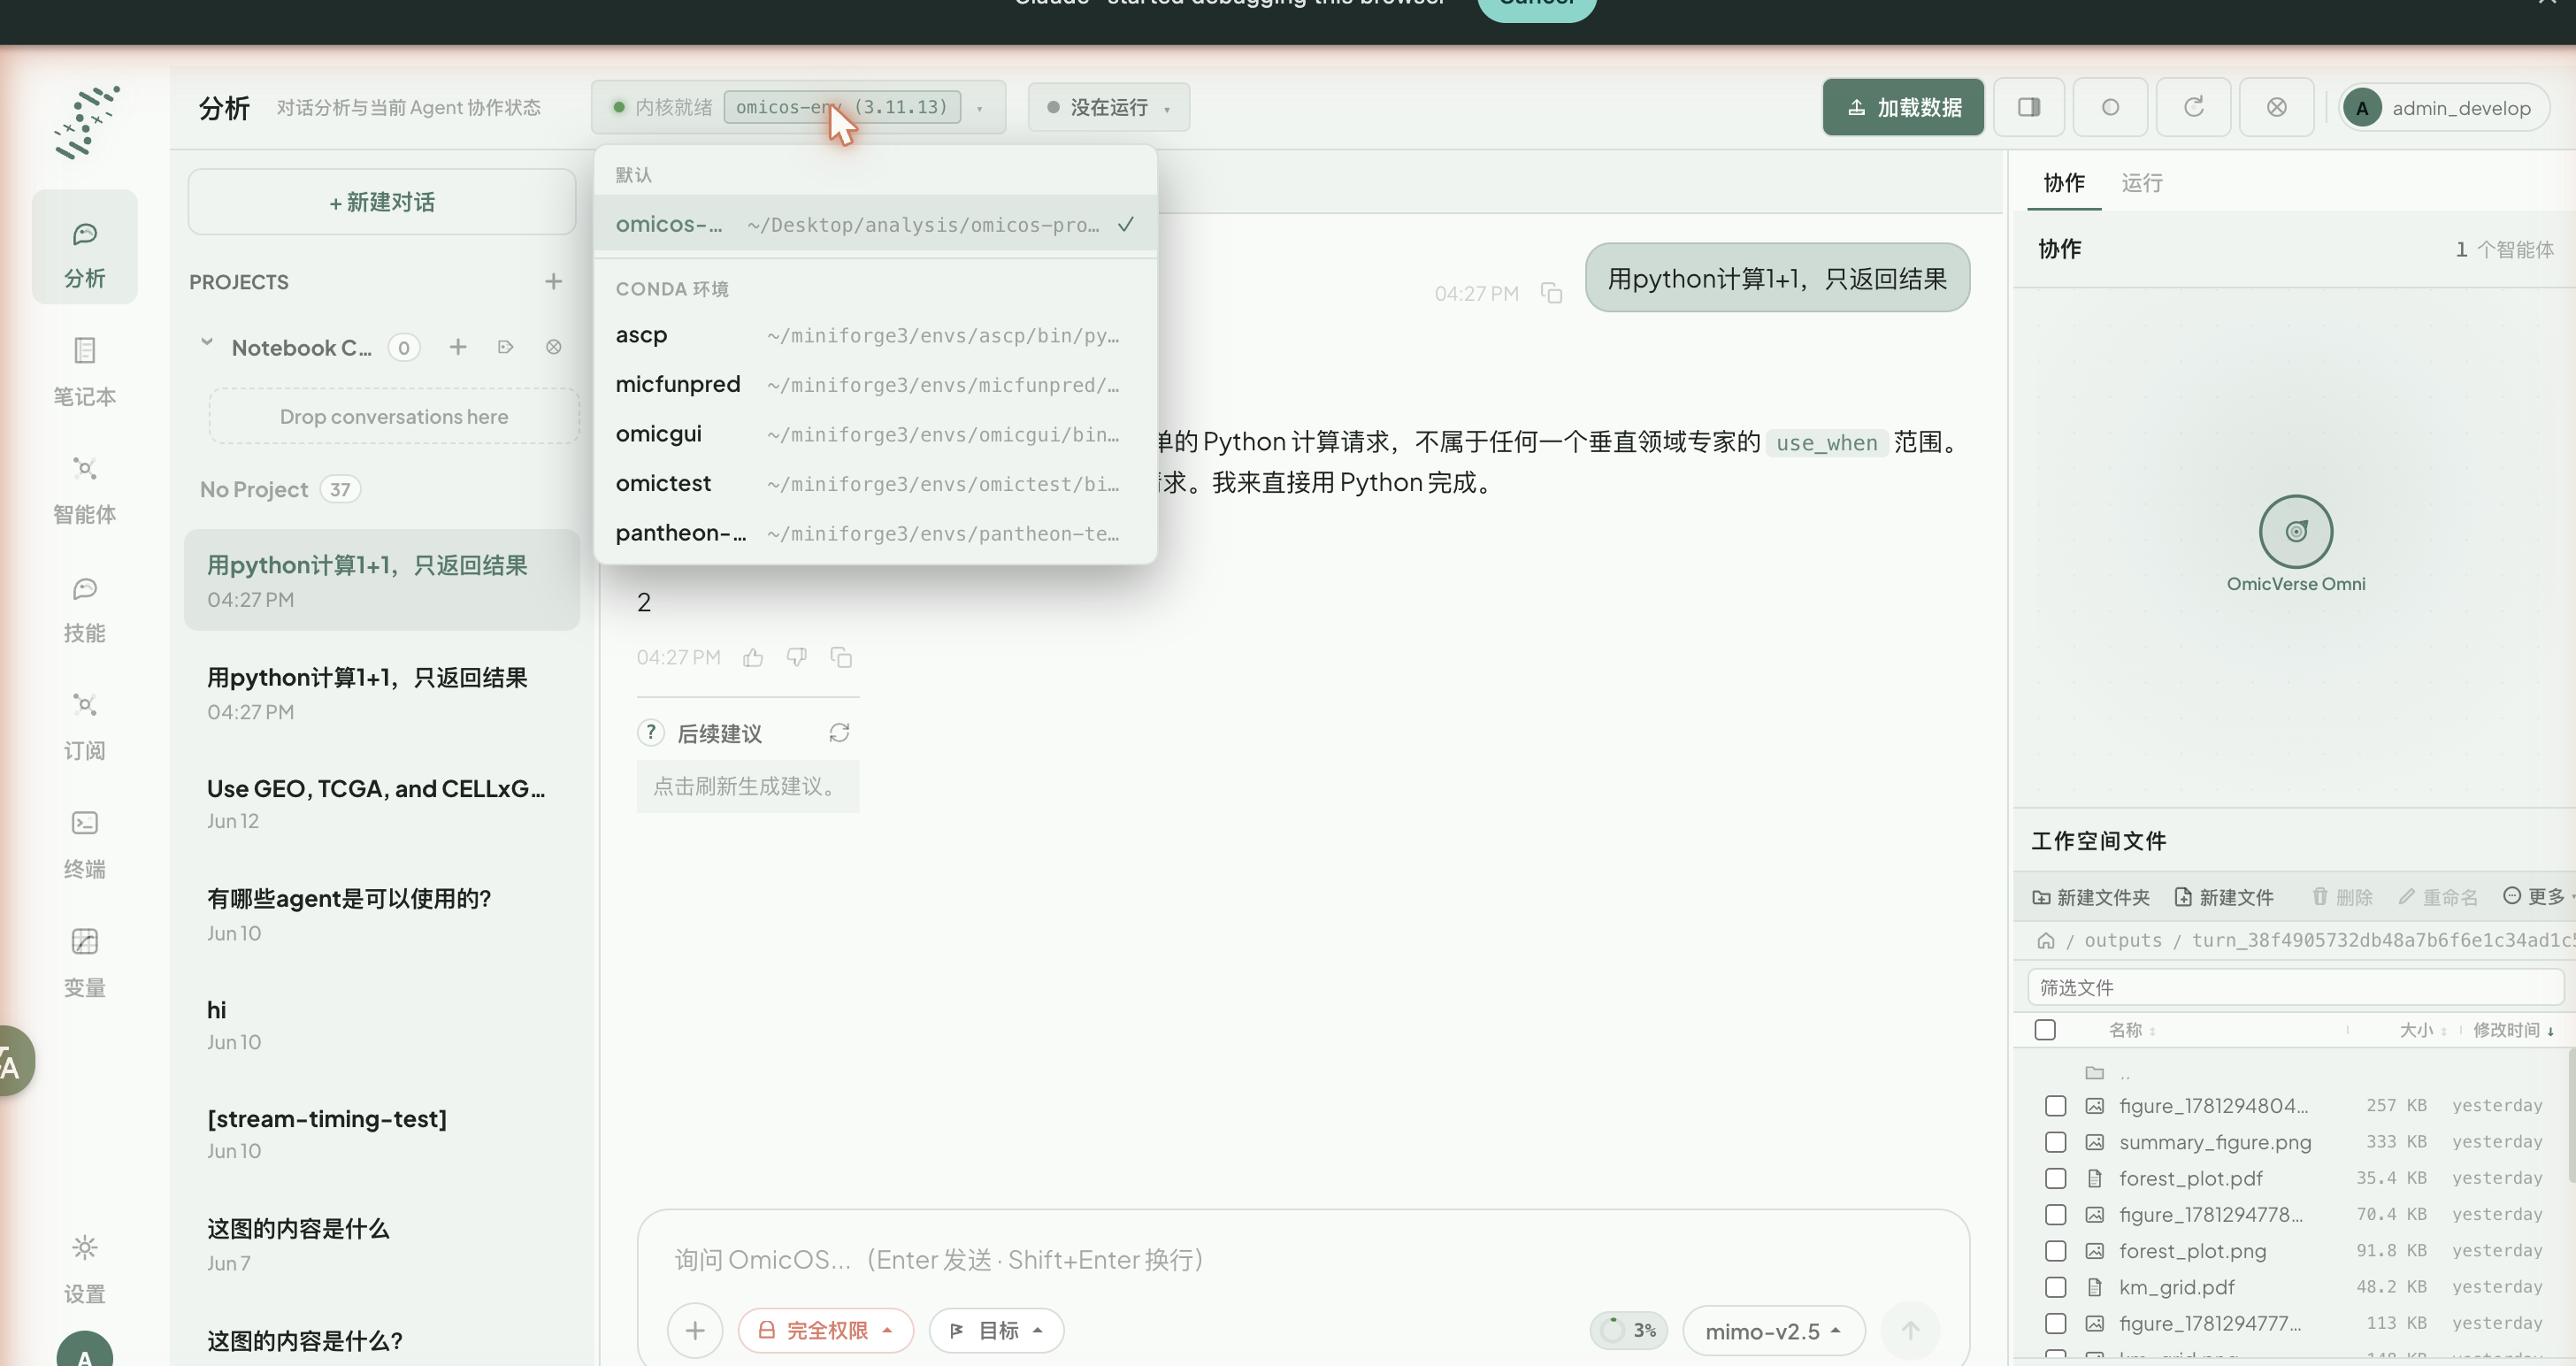The image size is (2576, 1366).
Task: Click the 询问 OmicOS message input box
Action: pos(1302,1259)
